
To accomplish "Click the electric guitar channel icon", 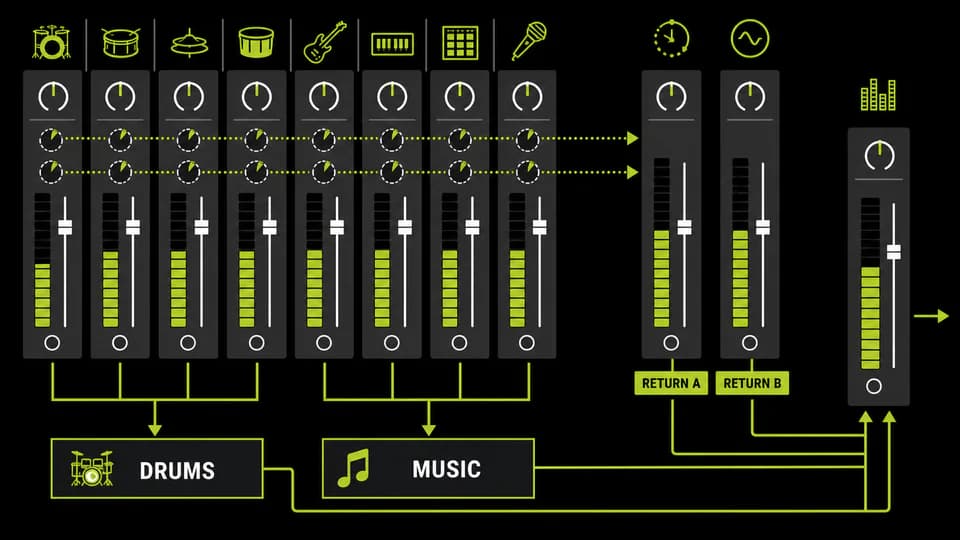I will point(324,42).
